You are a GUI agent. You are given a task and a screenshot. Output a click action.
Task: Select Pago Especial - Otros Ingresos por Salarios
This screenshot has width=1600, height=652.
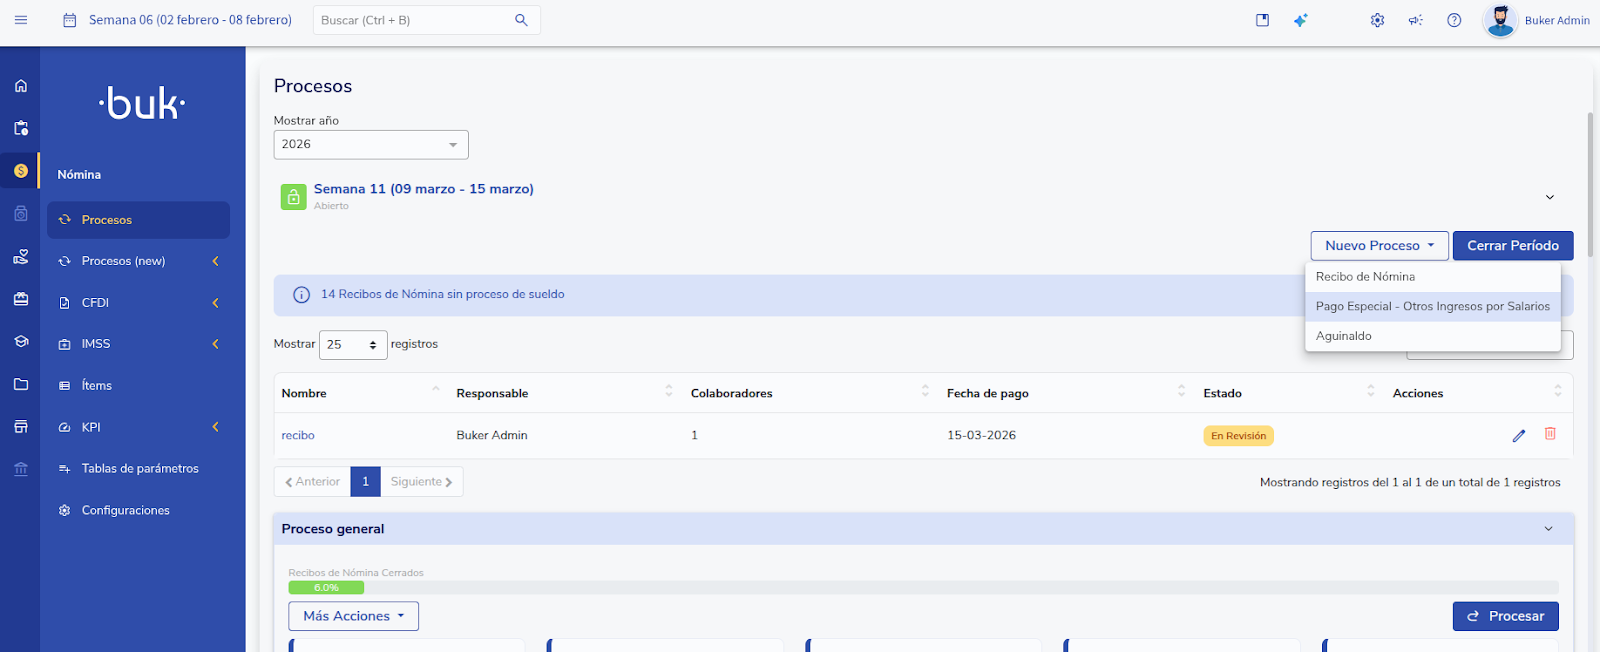(x=1432, y=307)
